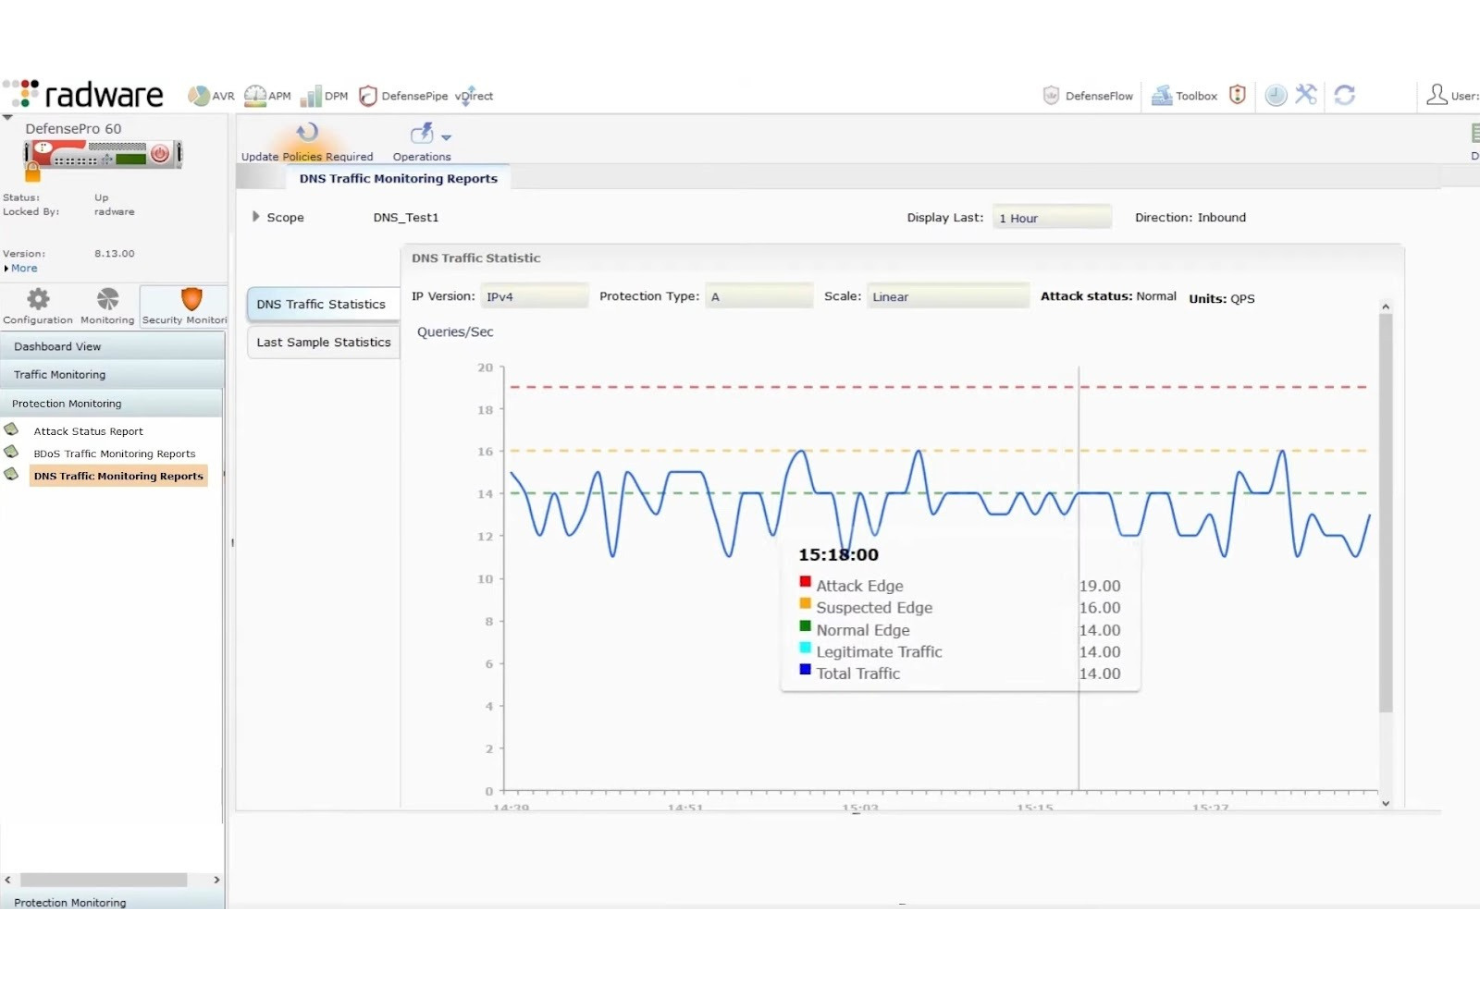This screenshot has height=987, width=1480.
Task: Select Security Monitoring shield perspective
Action: click(191, 298)
